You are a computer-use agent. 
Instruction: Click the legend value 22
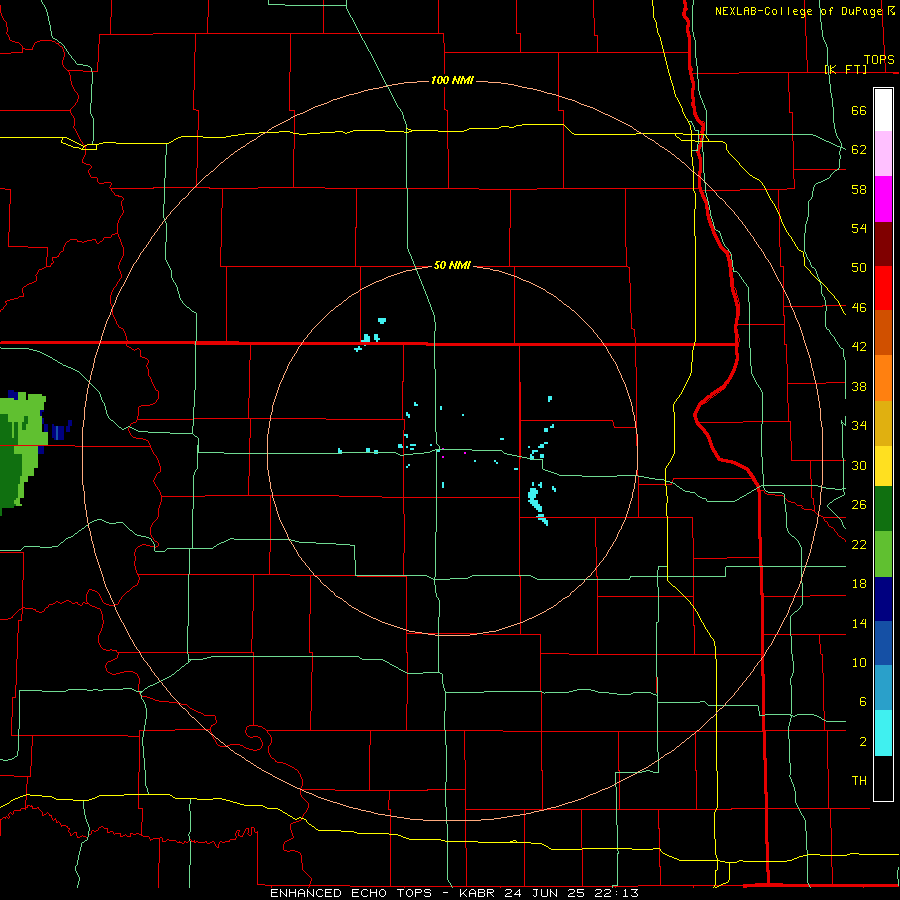click(859, 544)
